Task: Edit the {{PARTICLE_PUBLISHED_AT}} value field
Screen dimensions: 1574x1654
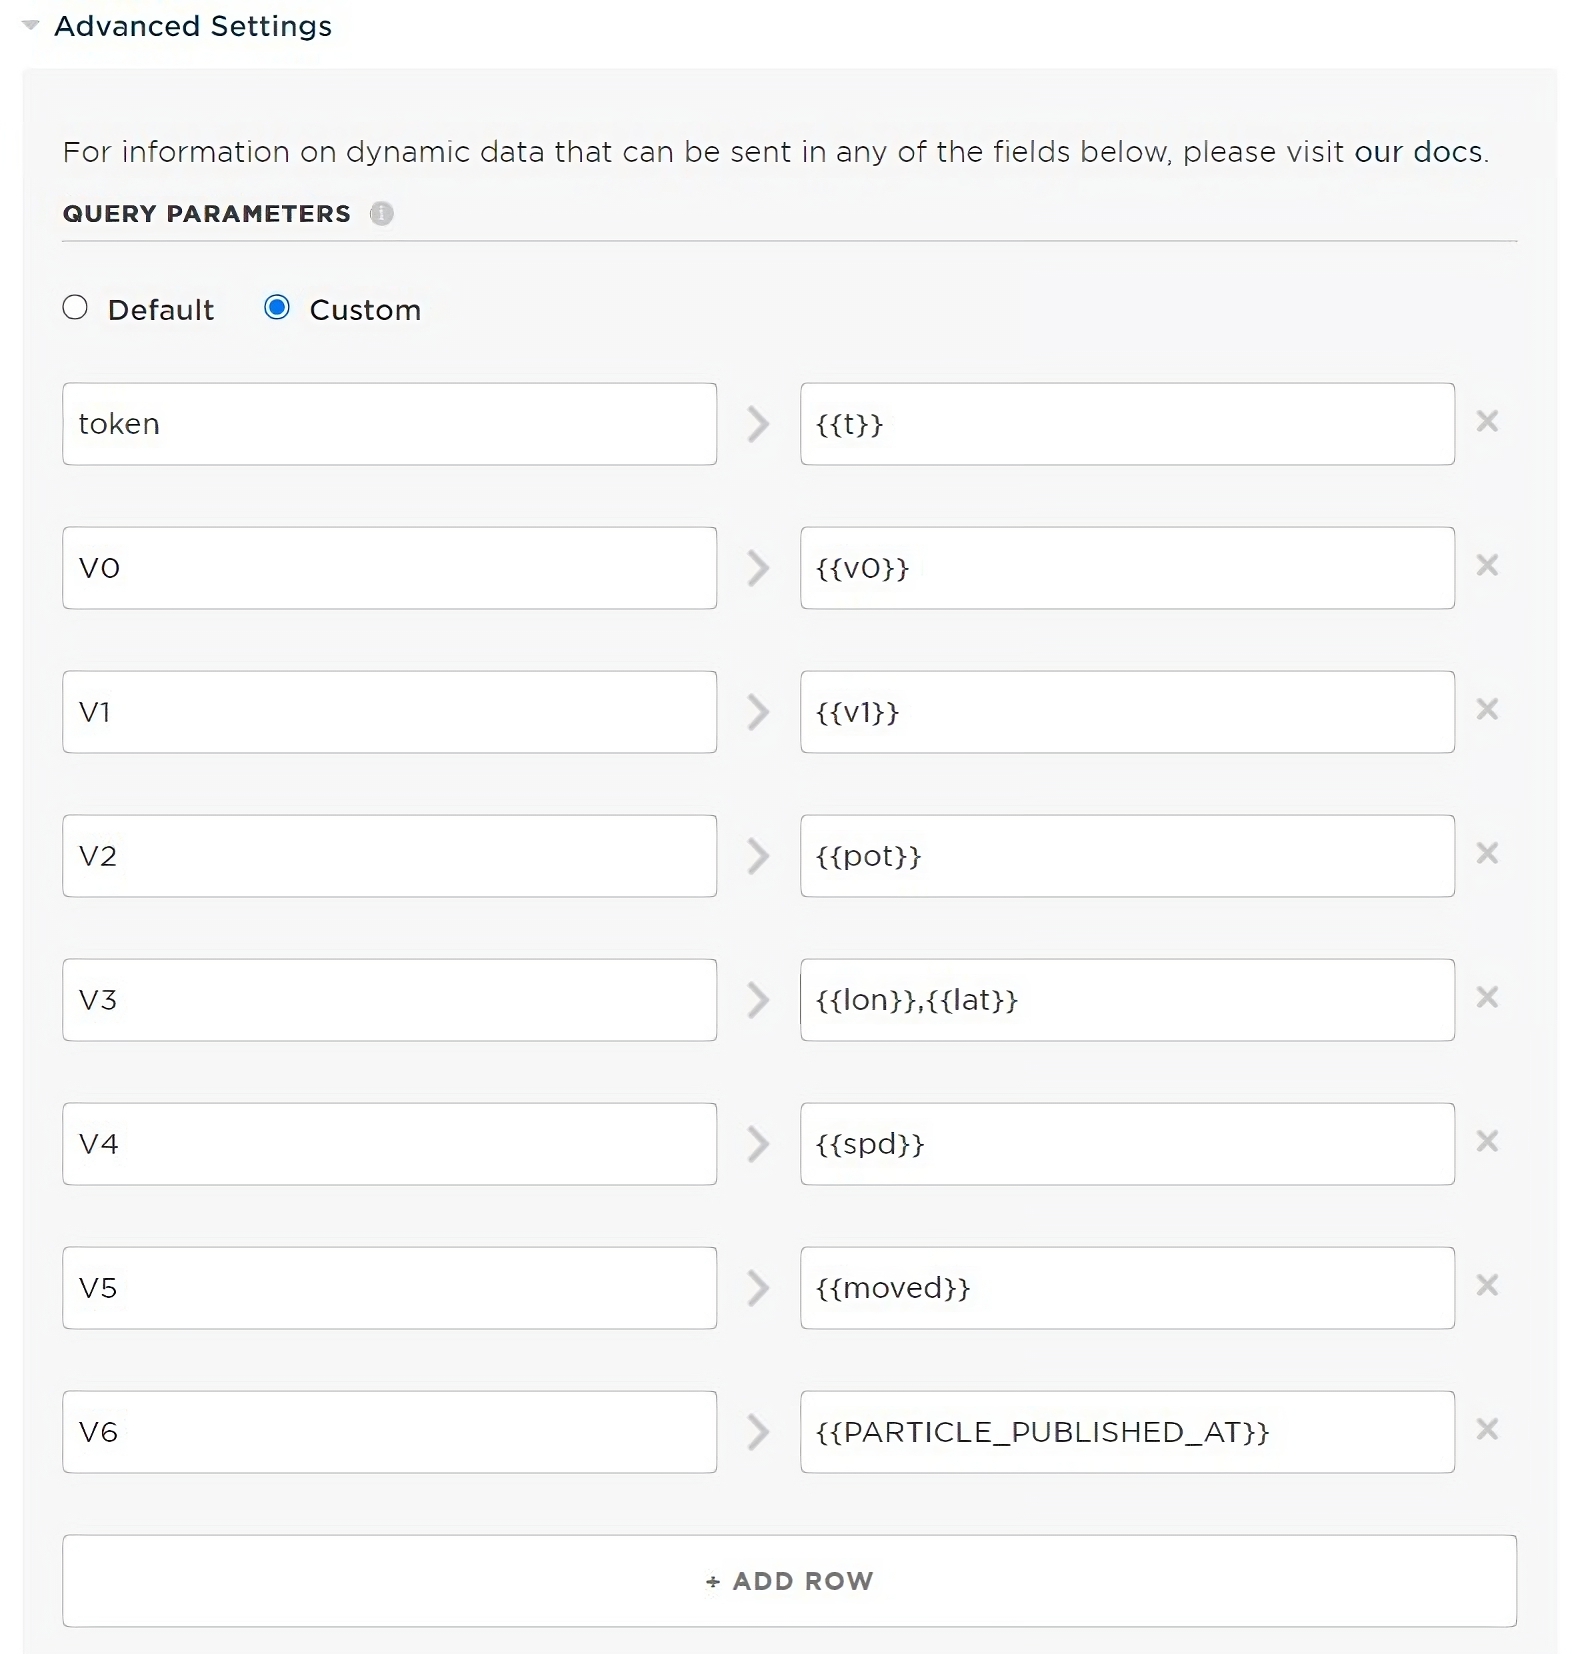Action: tap(1127, 1432)
